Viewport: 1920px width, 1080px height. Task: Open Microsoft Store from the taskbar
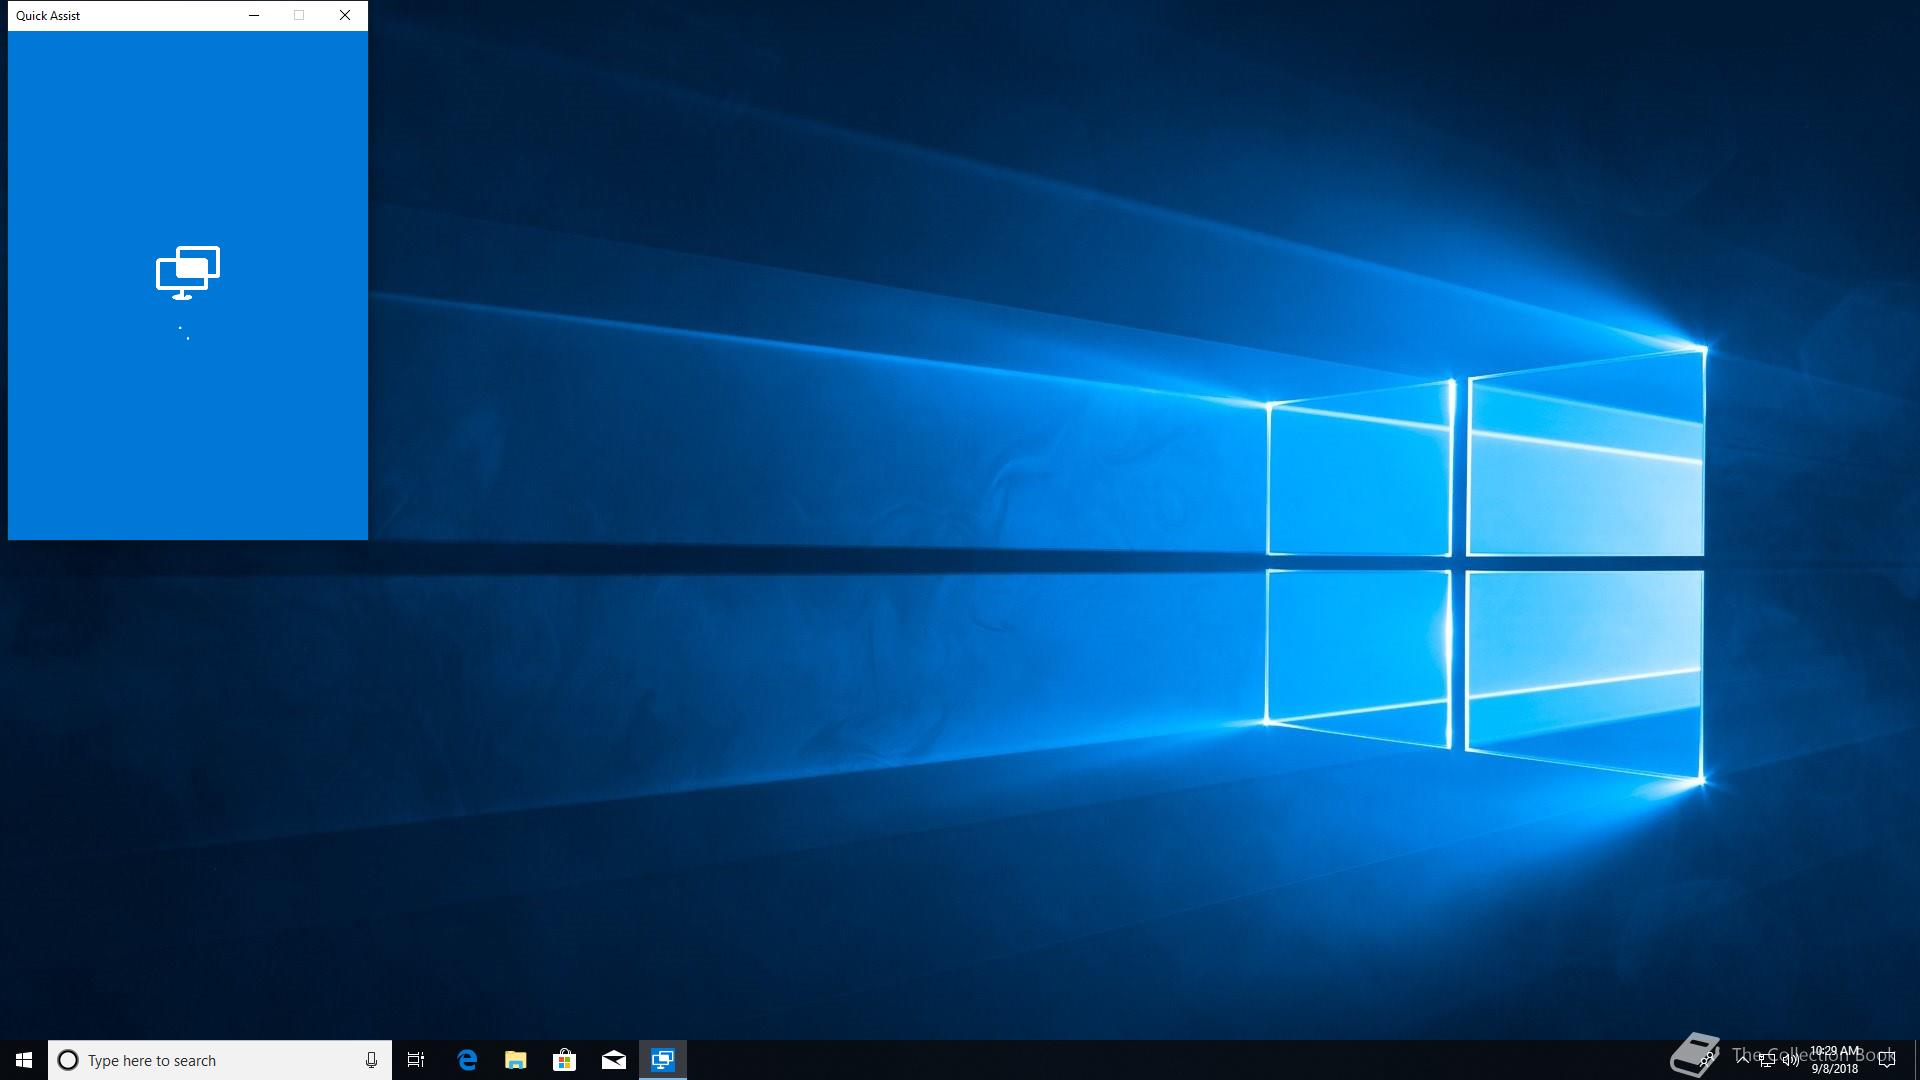click(565, 1060)
